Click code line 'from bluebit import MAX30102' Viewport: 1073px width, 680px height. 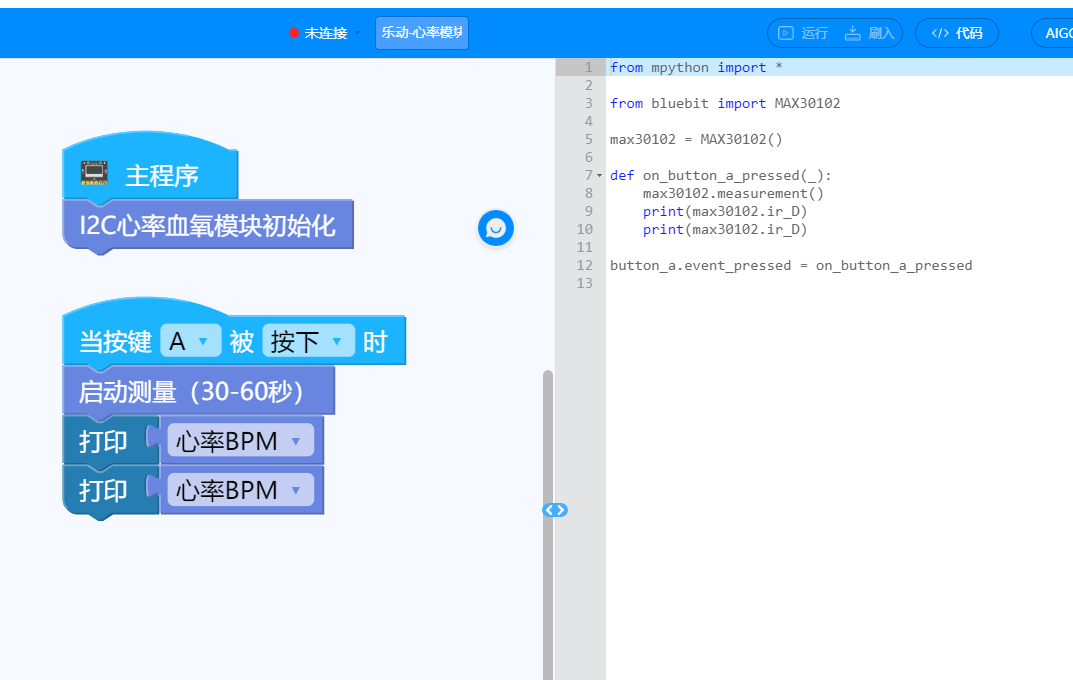[725, 103]
